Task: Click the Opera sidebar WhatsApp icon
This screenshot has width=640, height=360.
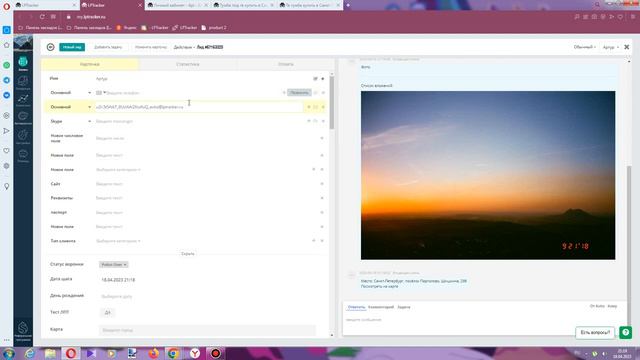Action: [7, 65]
